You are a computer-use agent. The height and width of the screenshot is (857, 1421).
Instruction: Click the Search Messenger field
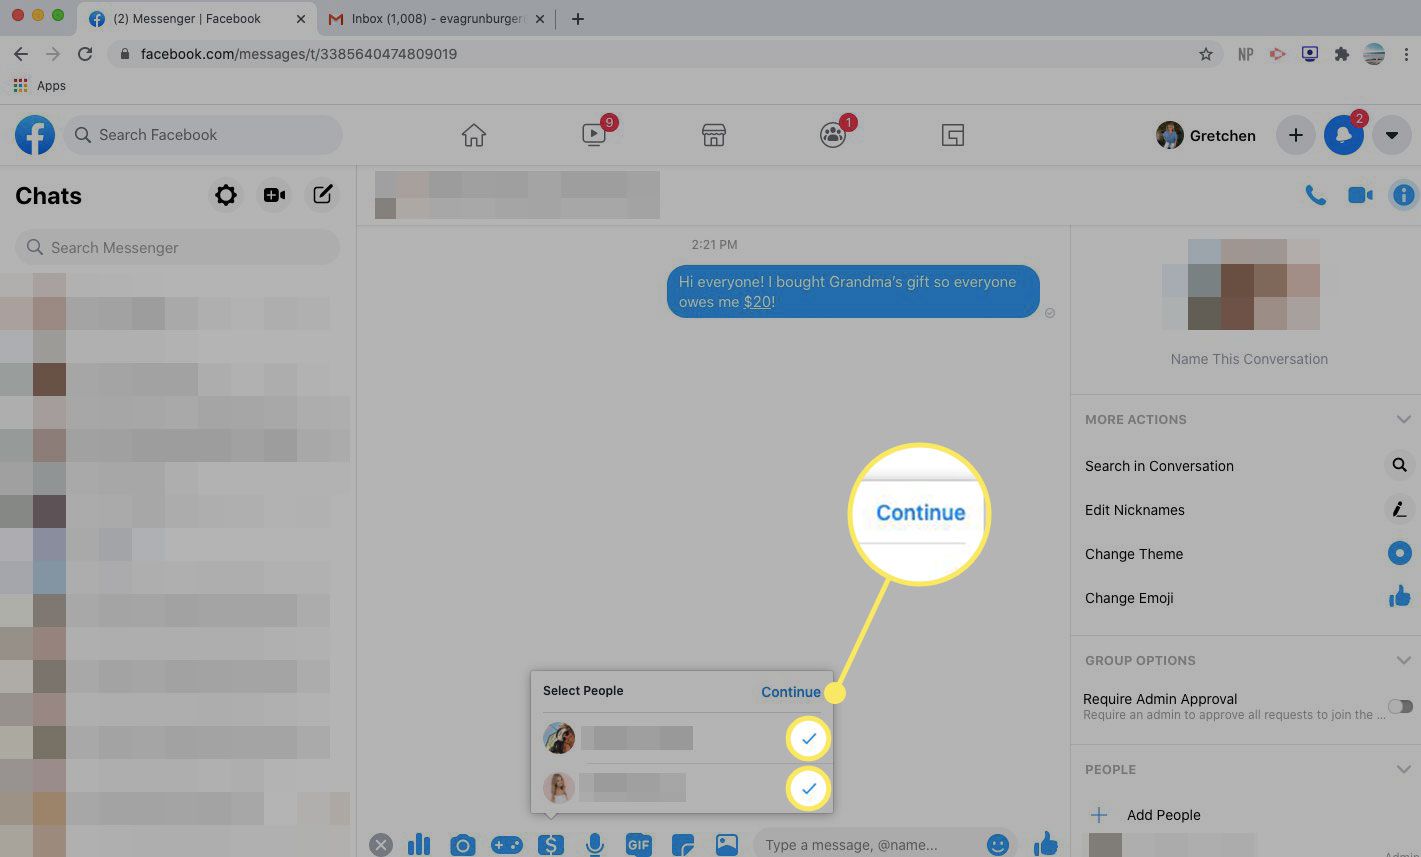[x=178, y=247]
